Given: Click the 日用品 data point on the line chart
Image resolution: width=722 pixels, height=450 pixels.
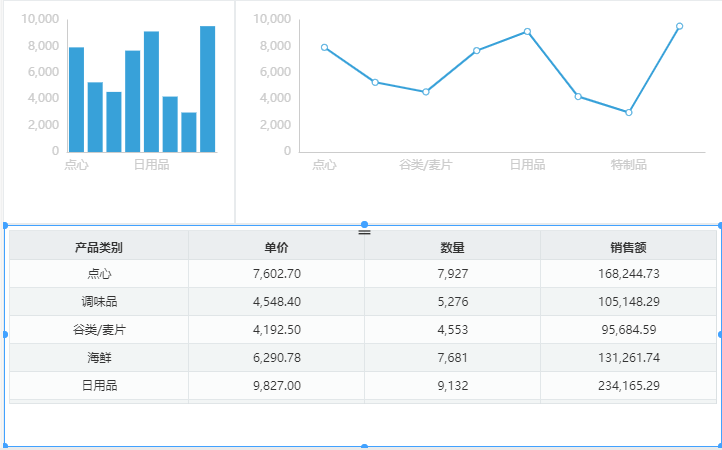Looking at the screenshot, I should [x=527, y=31].
